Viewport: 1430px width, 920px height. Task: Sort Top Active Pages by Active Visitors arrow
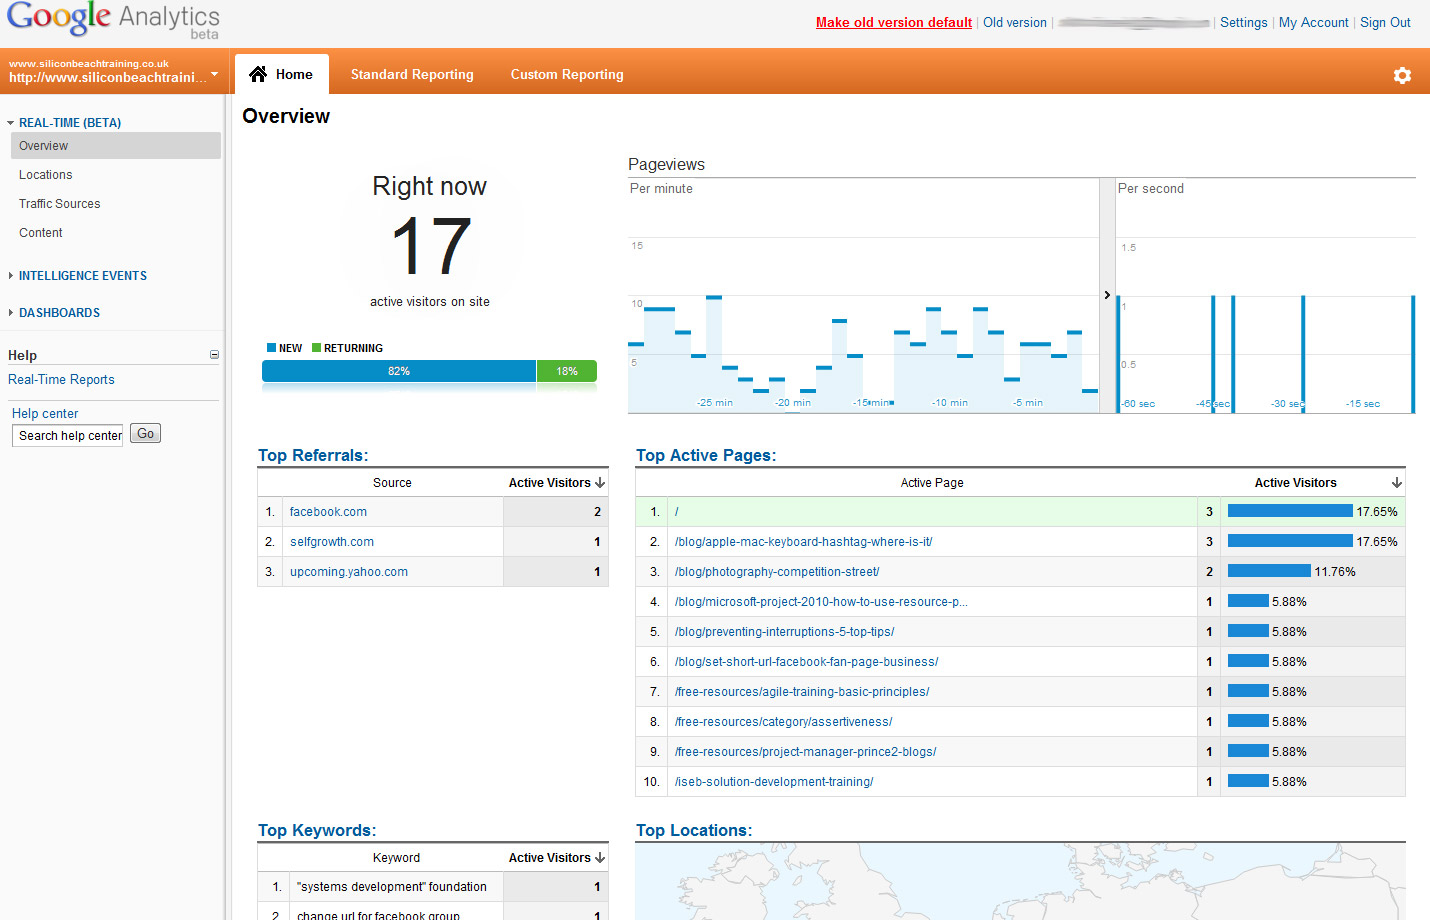click(1396, 482)
